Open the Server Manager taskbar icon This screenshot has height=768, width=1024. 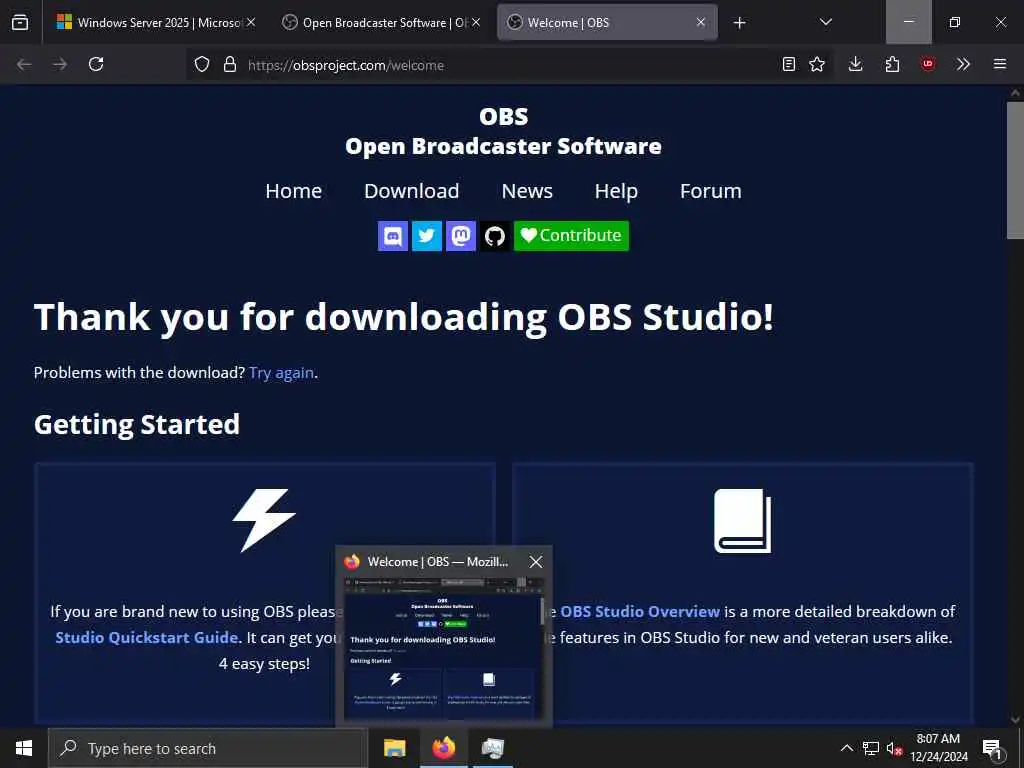[x=492, y=748]
